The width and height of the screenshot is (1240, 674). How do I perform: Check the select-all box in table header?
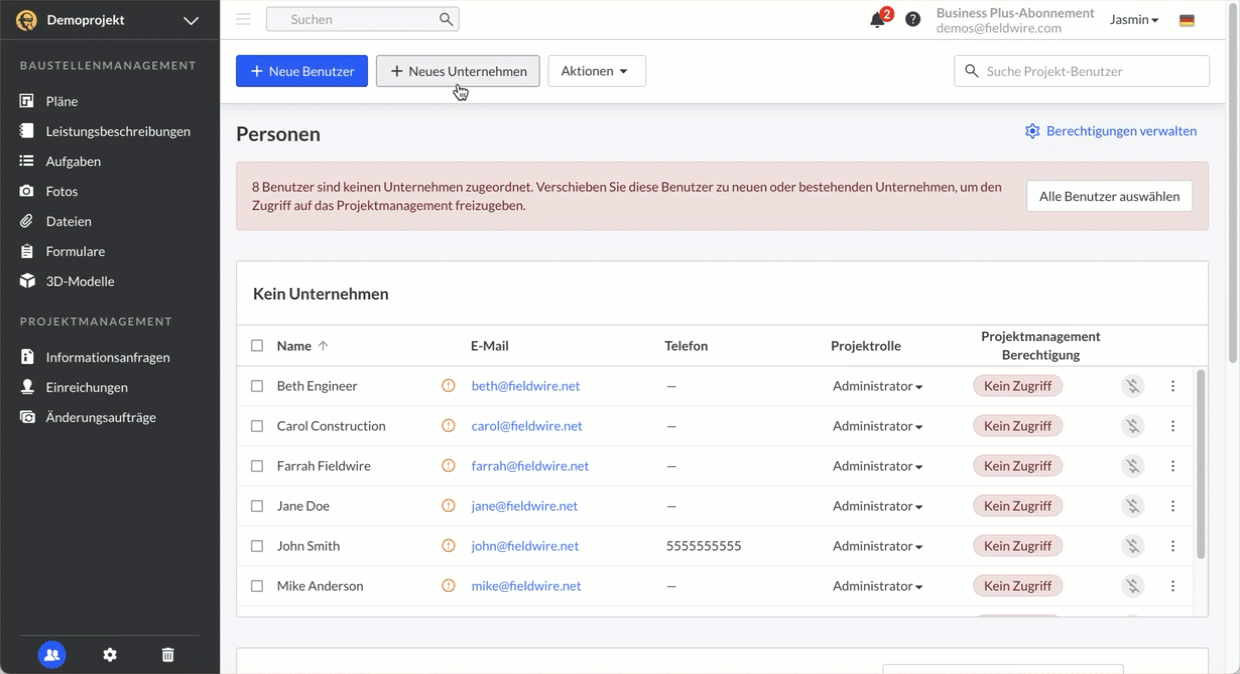point(257,346)
